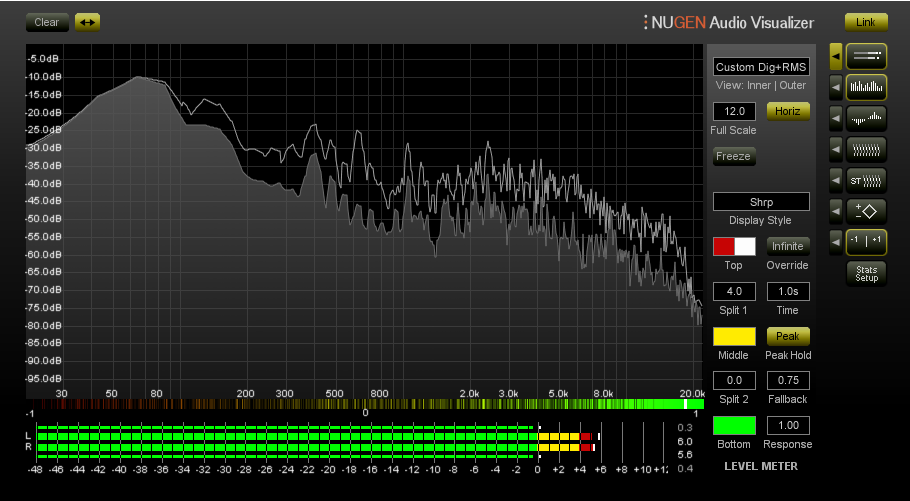Toggle the Infinite Override button
Viewport: 910px width, 501px height.
pyautogui.click(x=788, y=246)
